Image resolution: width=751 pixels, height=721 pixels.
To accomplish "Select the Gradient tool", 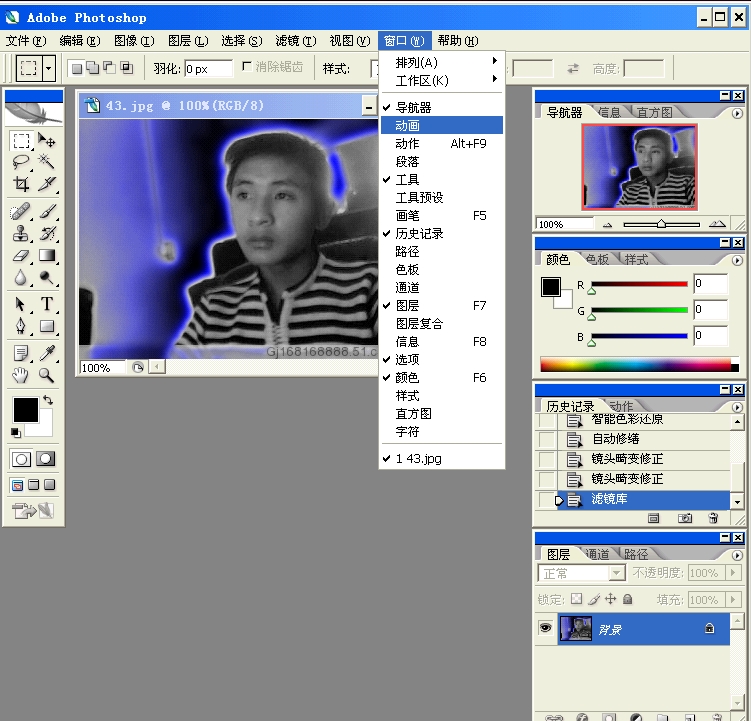I will tap(46, 255).
